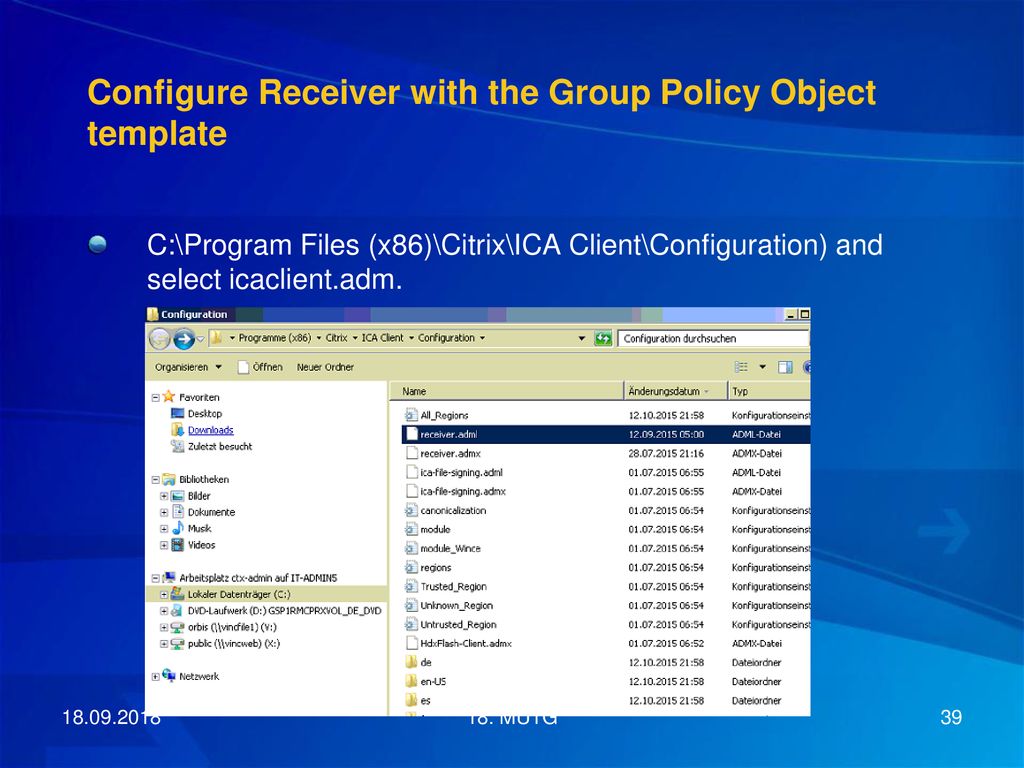
Task: Open the view options dropdown arrow
Action: pyautogui.click(x=762, y=367)
